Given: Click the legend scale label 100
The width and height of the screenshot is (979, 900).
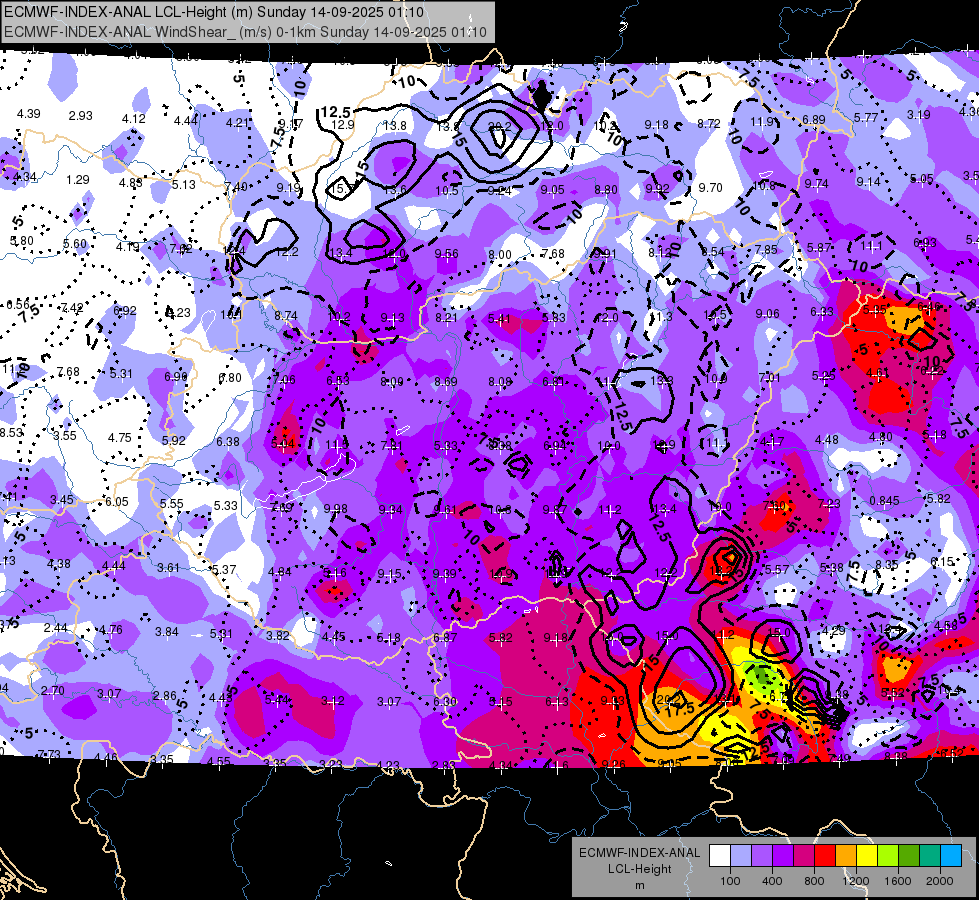Looking at the screenshot, I should tap(730, 881).
